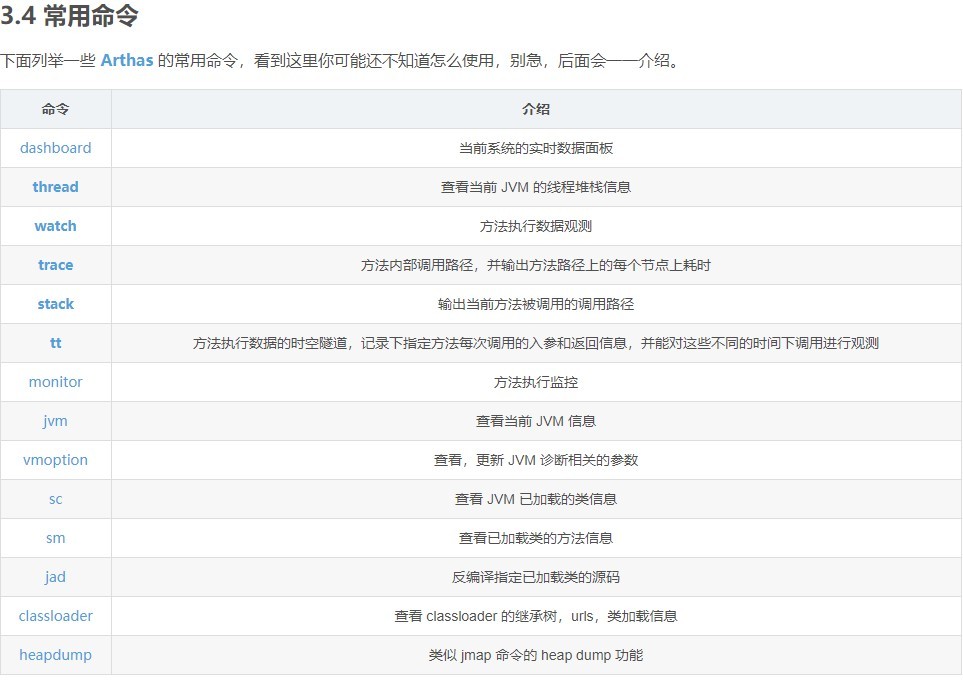The width and height of the screenshot is (963, 685).
Task: Click the 方法执行监控 description cell
Action: point(535,382)
